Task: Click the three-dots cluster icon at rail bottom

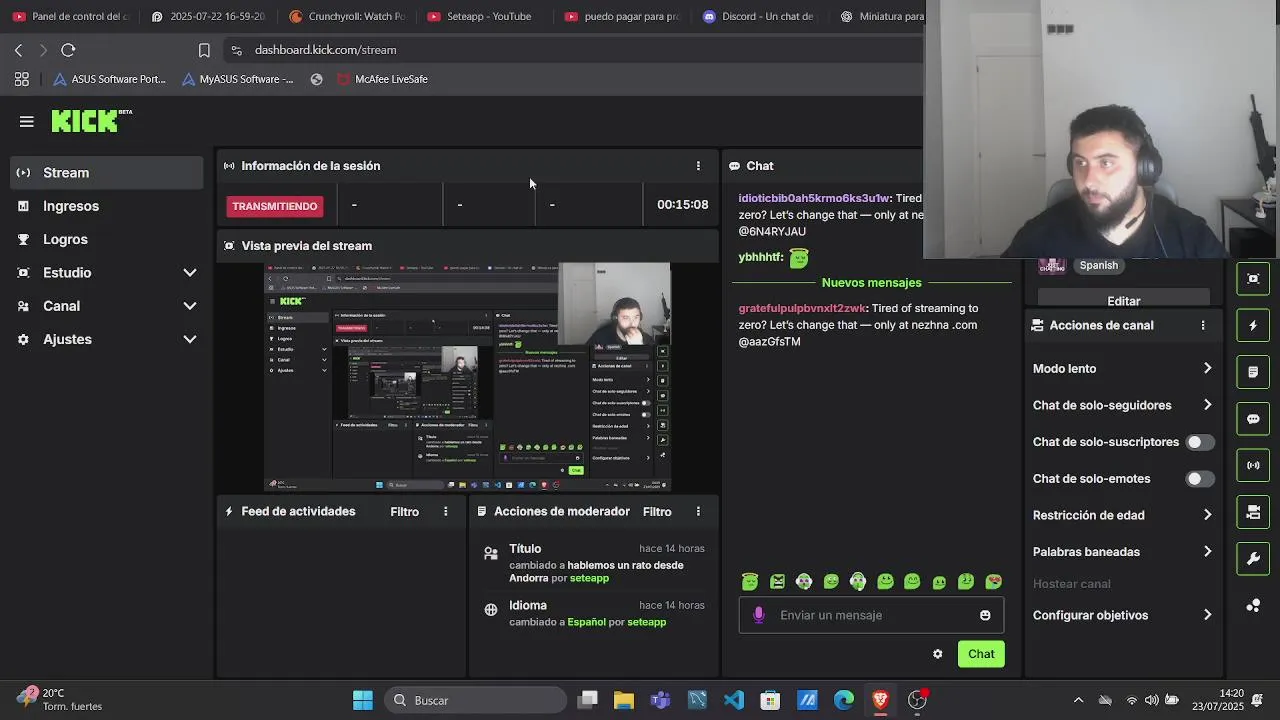Action: pos(1253,605)
